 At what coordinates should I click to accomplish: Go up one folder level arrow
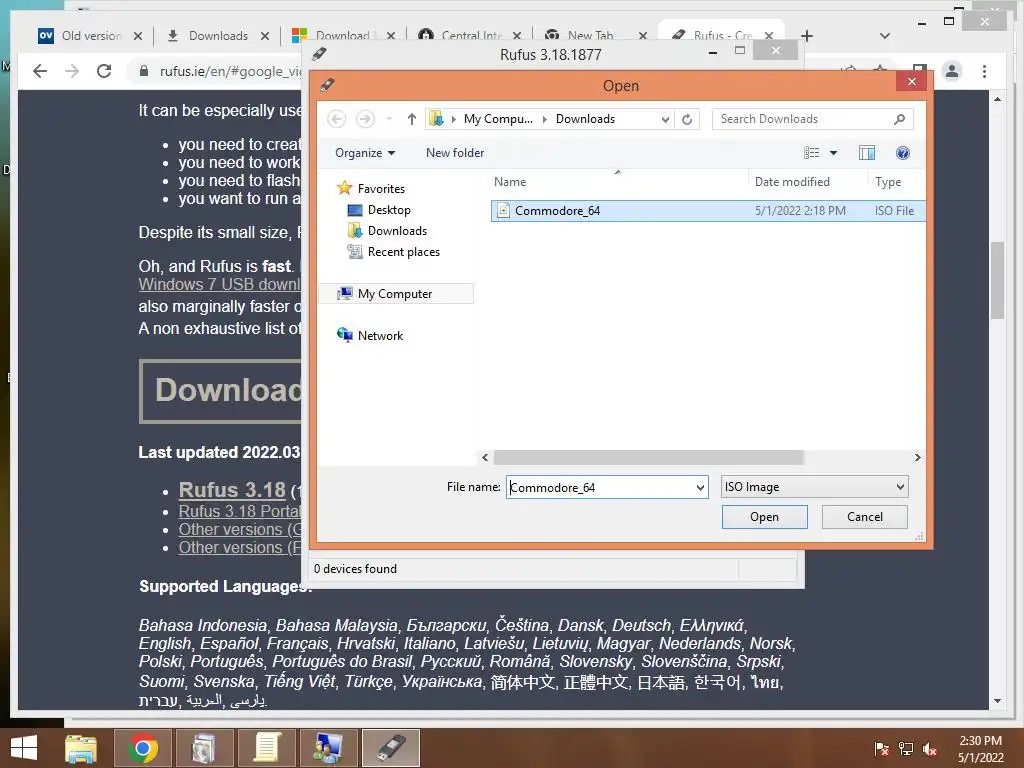coord(411,119)
